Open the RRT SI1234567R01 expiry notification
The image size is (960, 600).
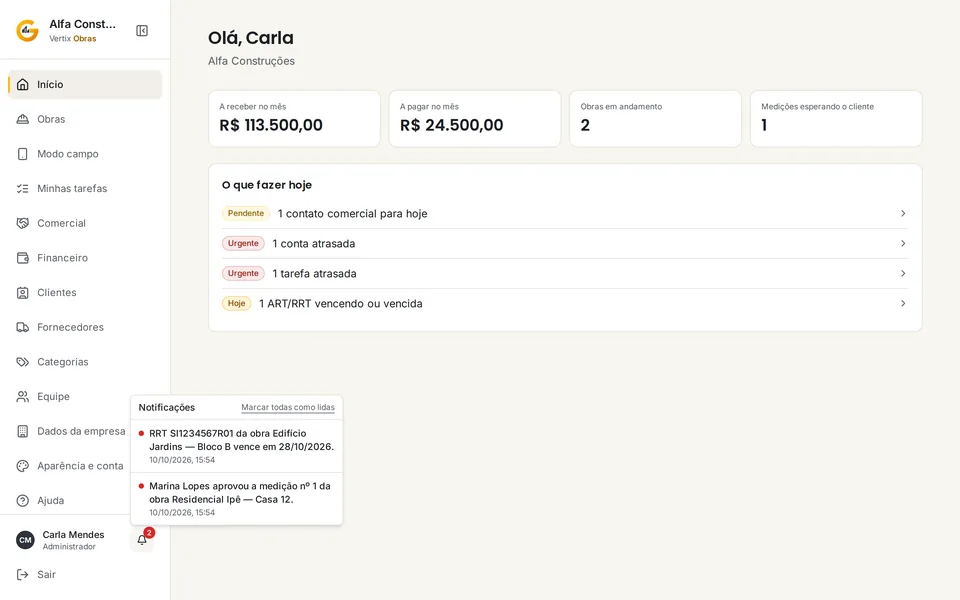(x=236, y=446)
